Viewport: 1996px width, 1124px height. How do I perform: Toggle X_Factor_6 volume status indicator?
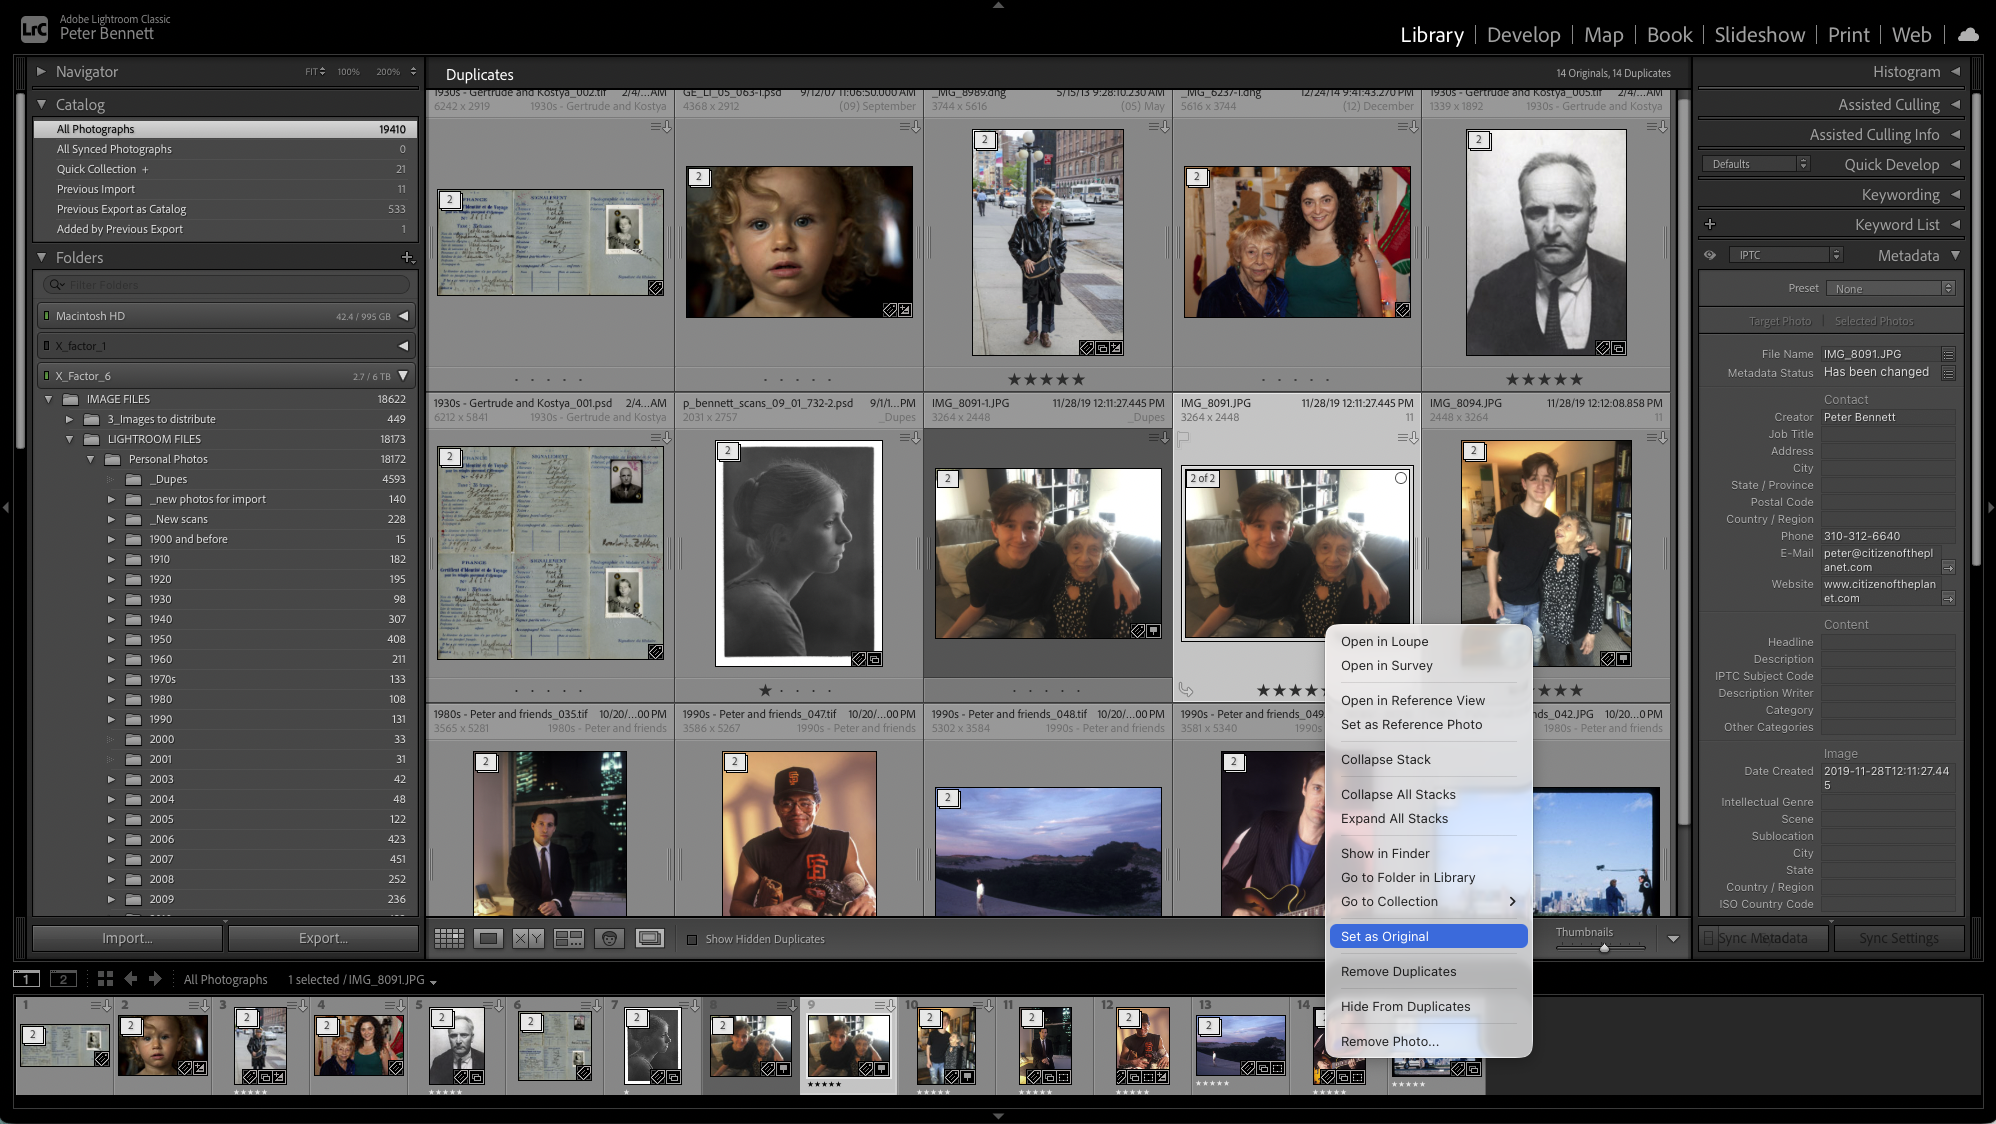coord(46,376)
